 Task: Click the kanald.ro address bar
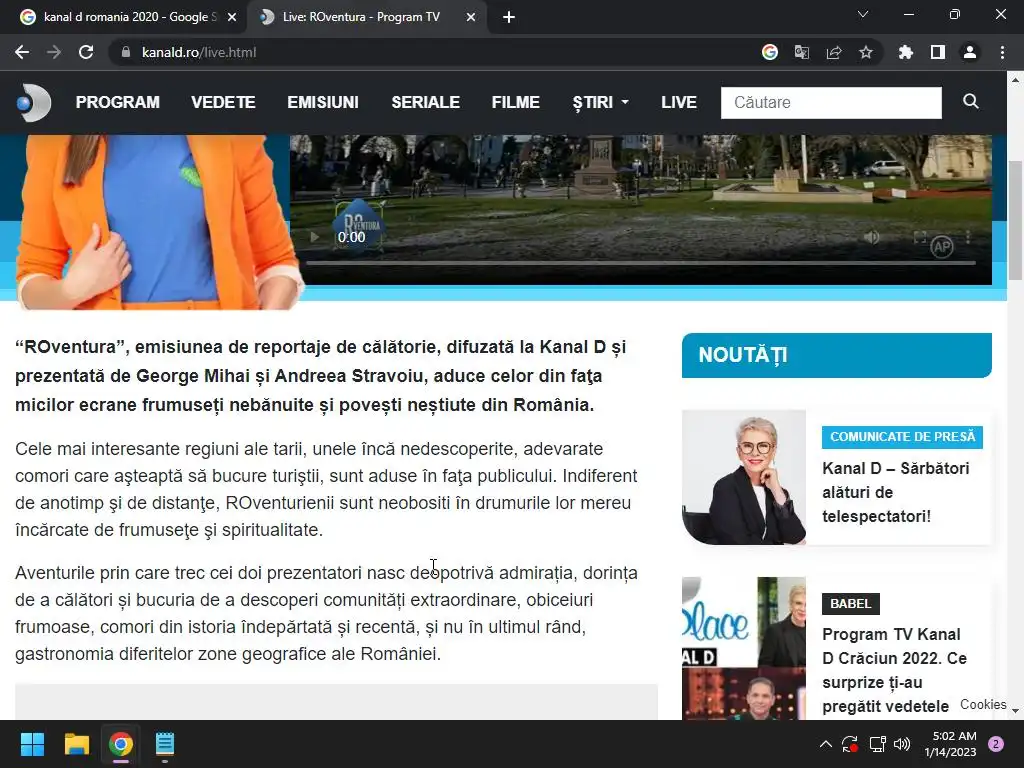[199, 52]
